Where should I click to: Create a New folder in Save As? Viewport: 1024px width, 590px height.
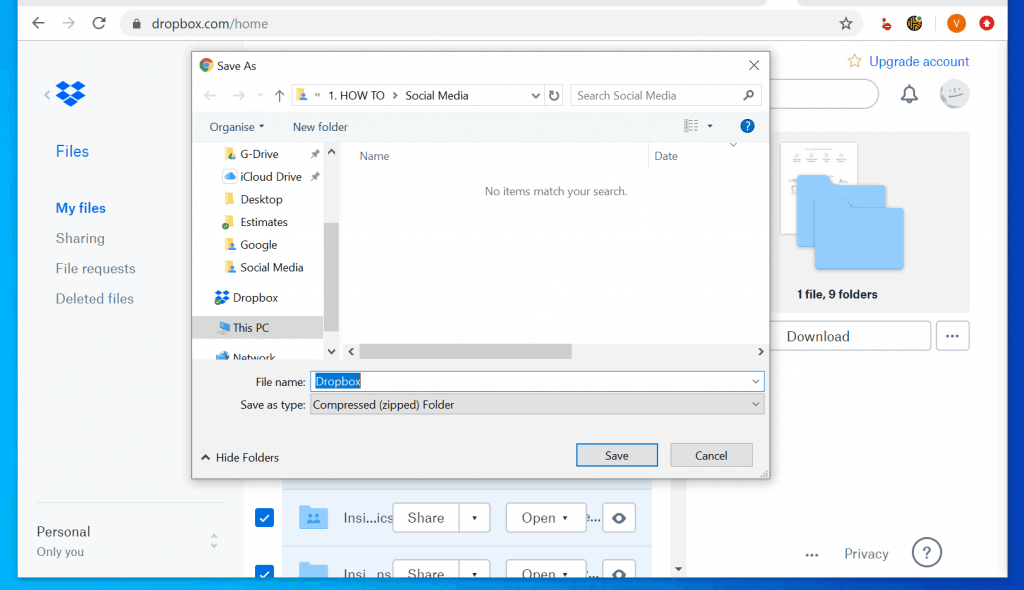pos(320,127)
